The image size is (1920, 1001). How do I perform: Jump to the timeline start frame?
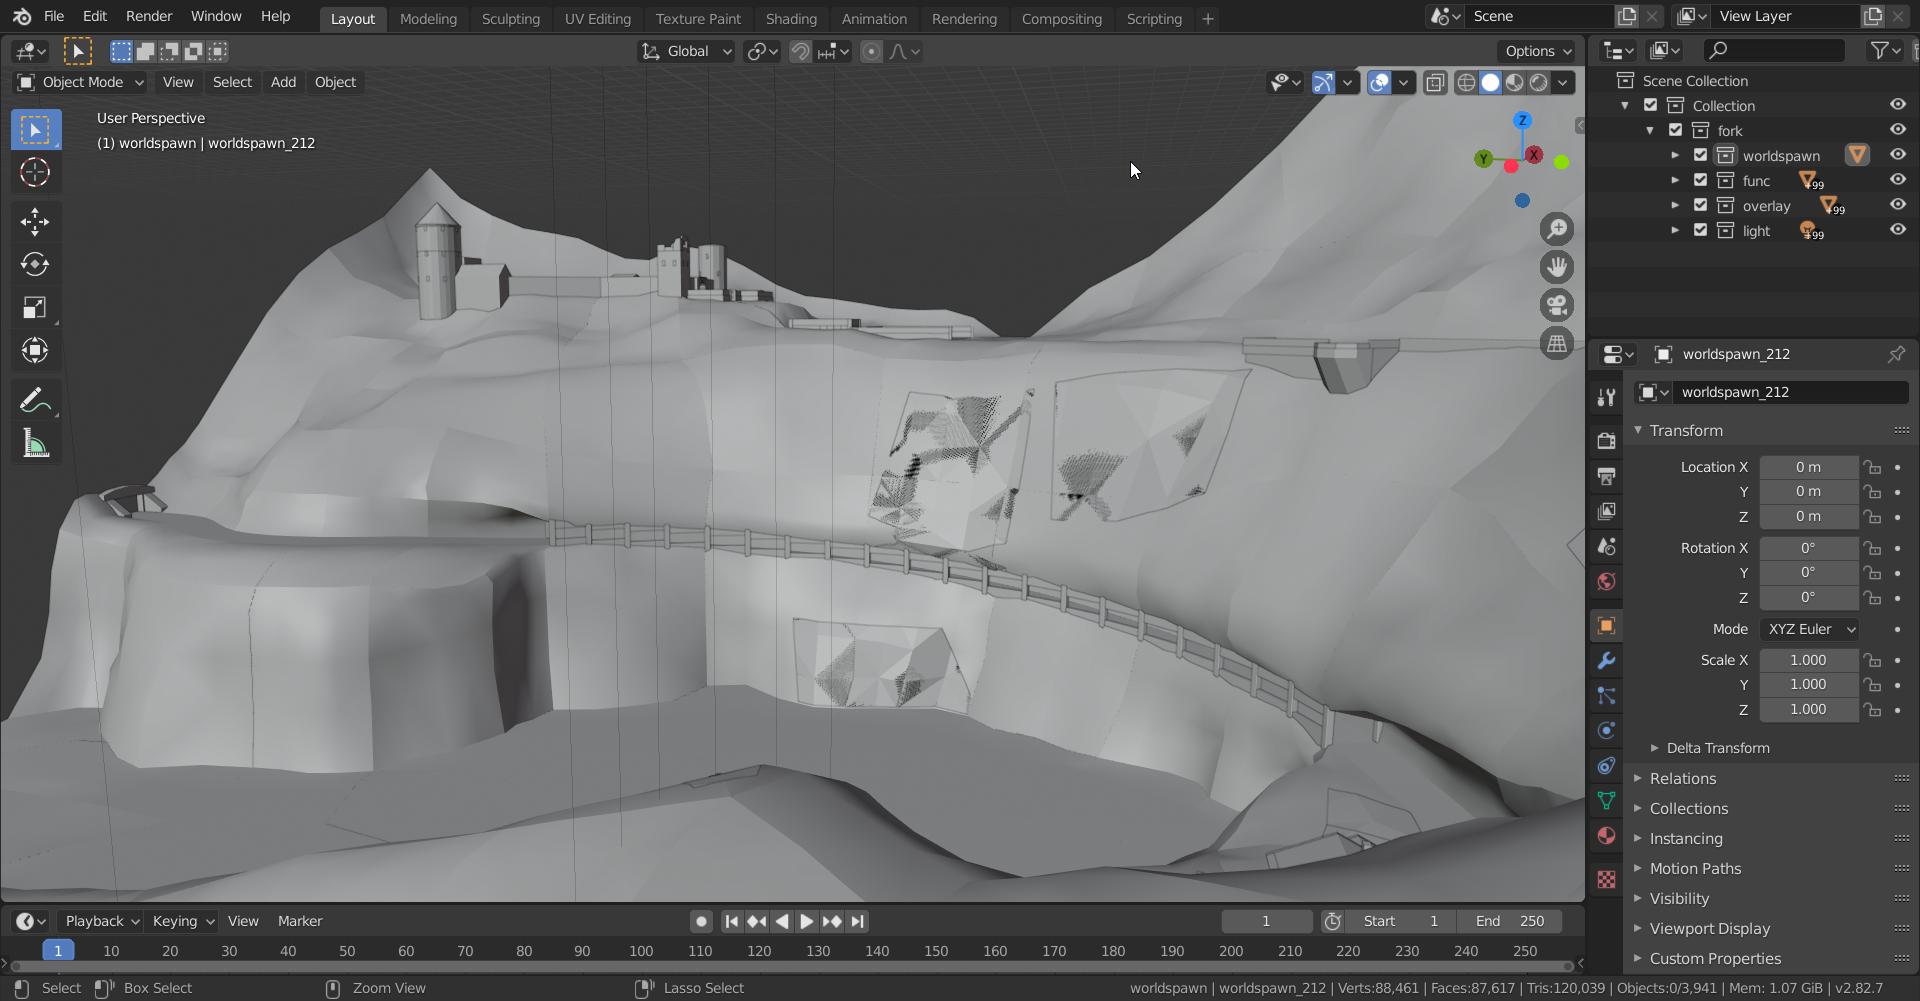(x=731, y=921)
